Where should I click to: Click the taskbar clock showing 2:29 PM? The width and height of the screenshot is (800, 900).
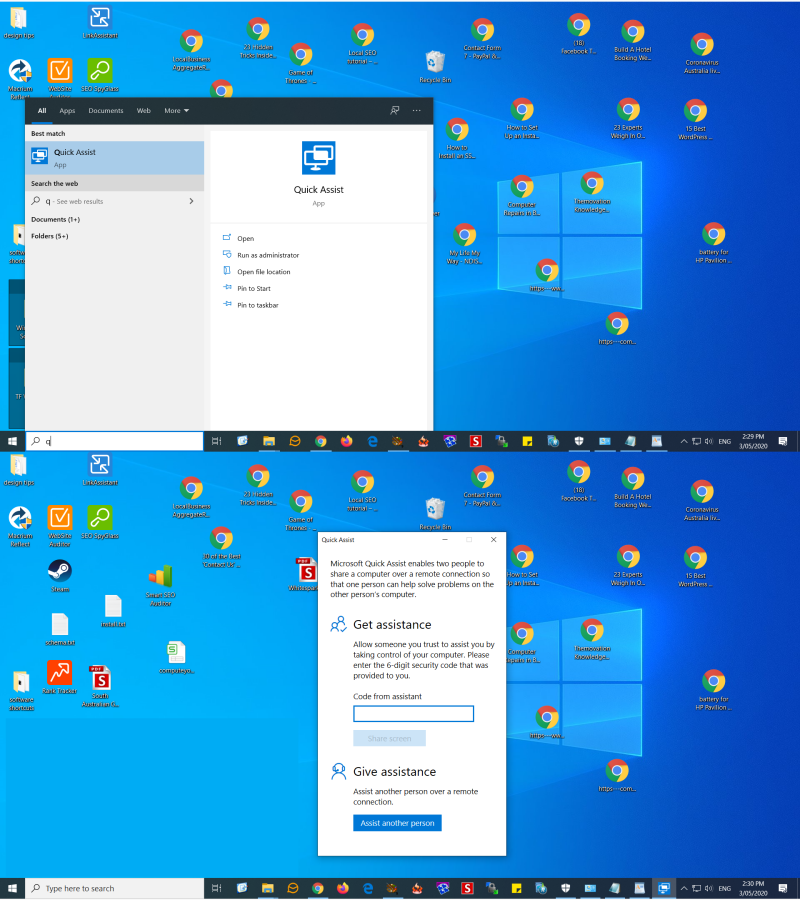pos(753,441)
